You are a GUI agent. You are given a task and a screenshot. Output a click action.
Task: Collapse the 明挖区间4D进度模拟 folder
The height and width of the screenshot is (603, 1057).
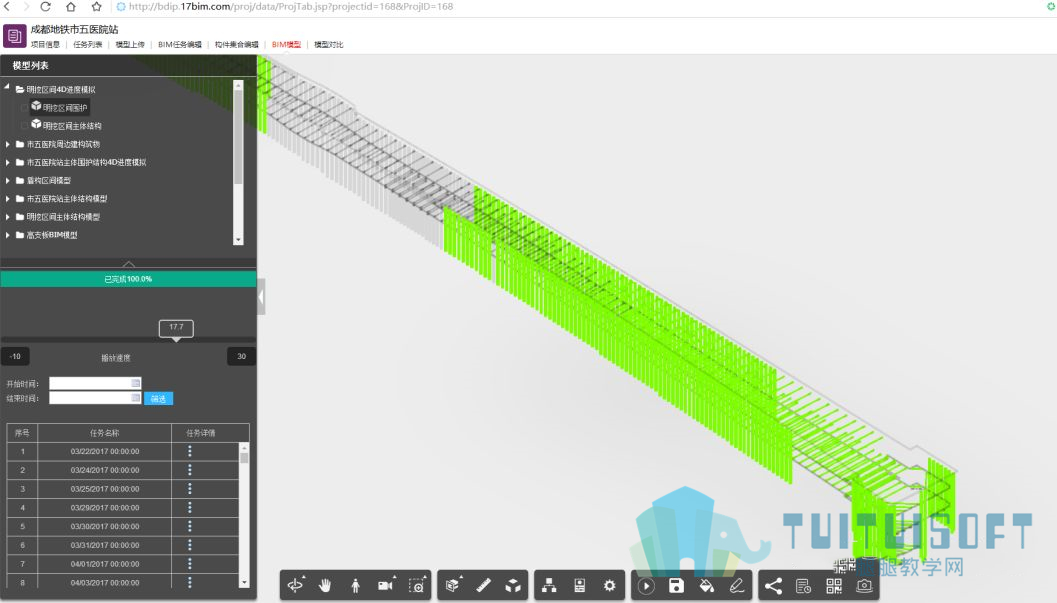[x=7, y=88]
